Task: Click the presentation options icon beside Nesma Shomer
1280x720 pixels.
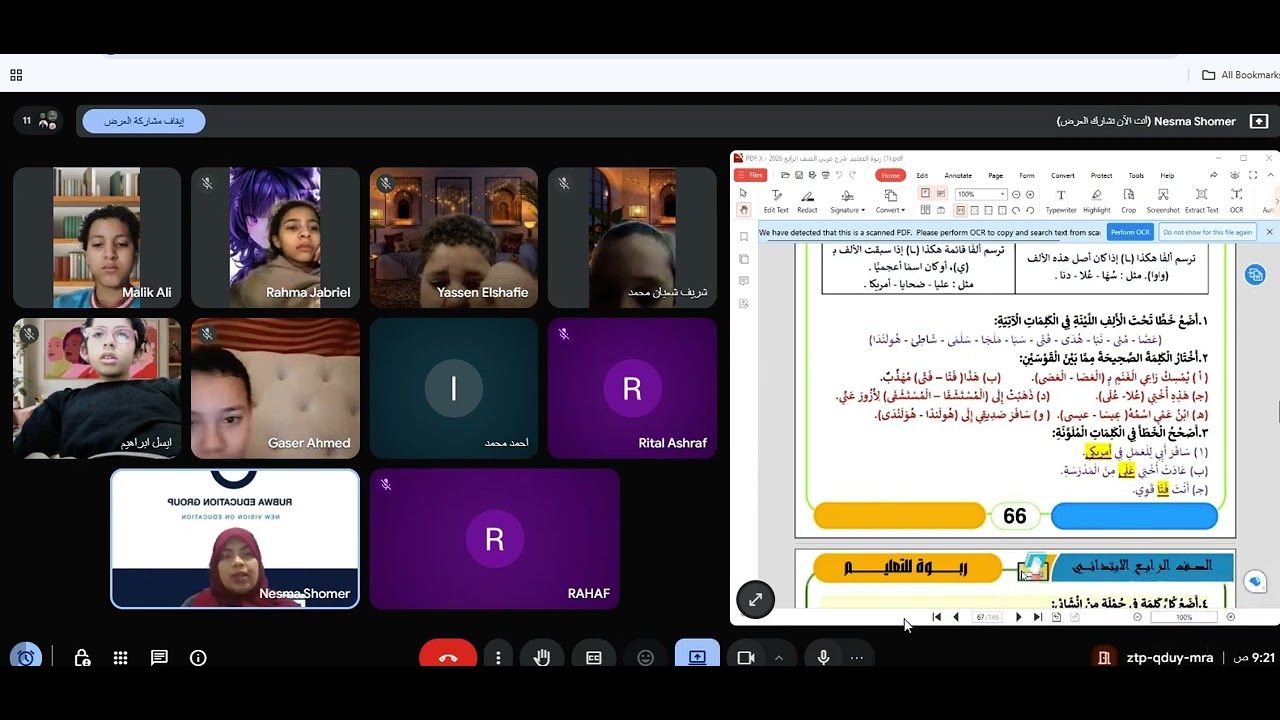Action: (x=1259, y=121)
